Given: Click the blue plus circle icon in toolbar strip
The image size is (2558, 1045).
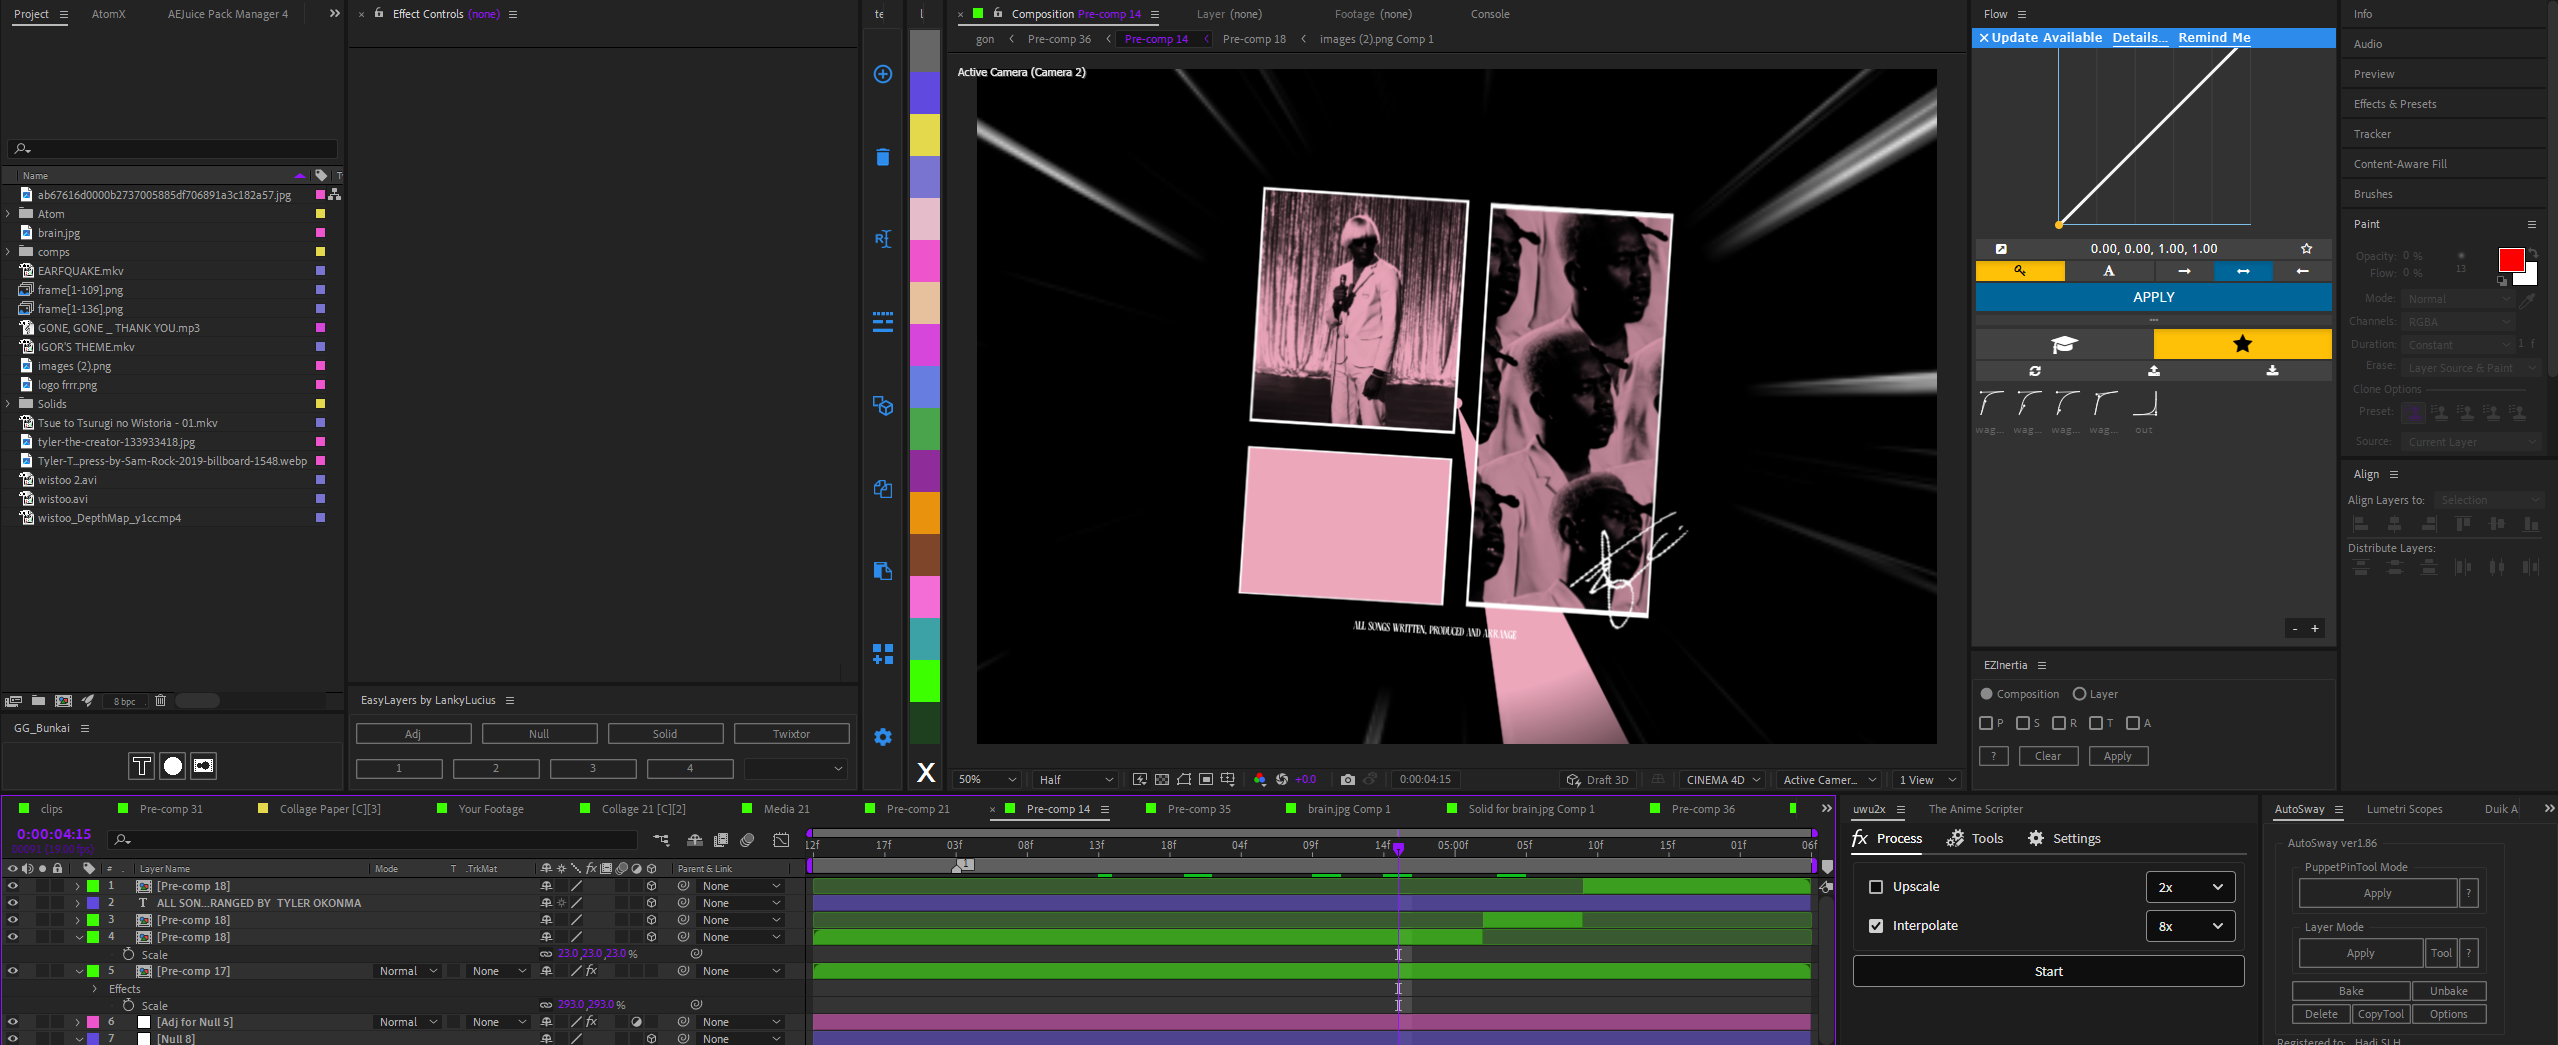Looking at the screenshot, I should coord(882,74).
